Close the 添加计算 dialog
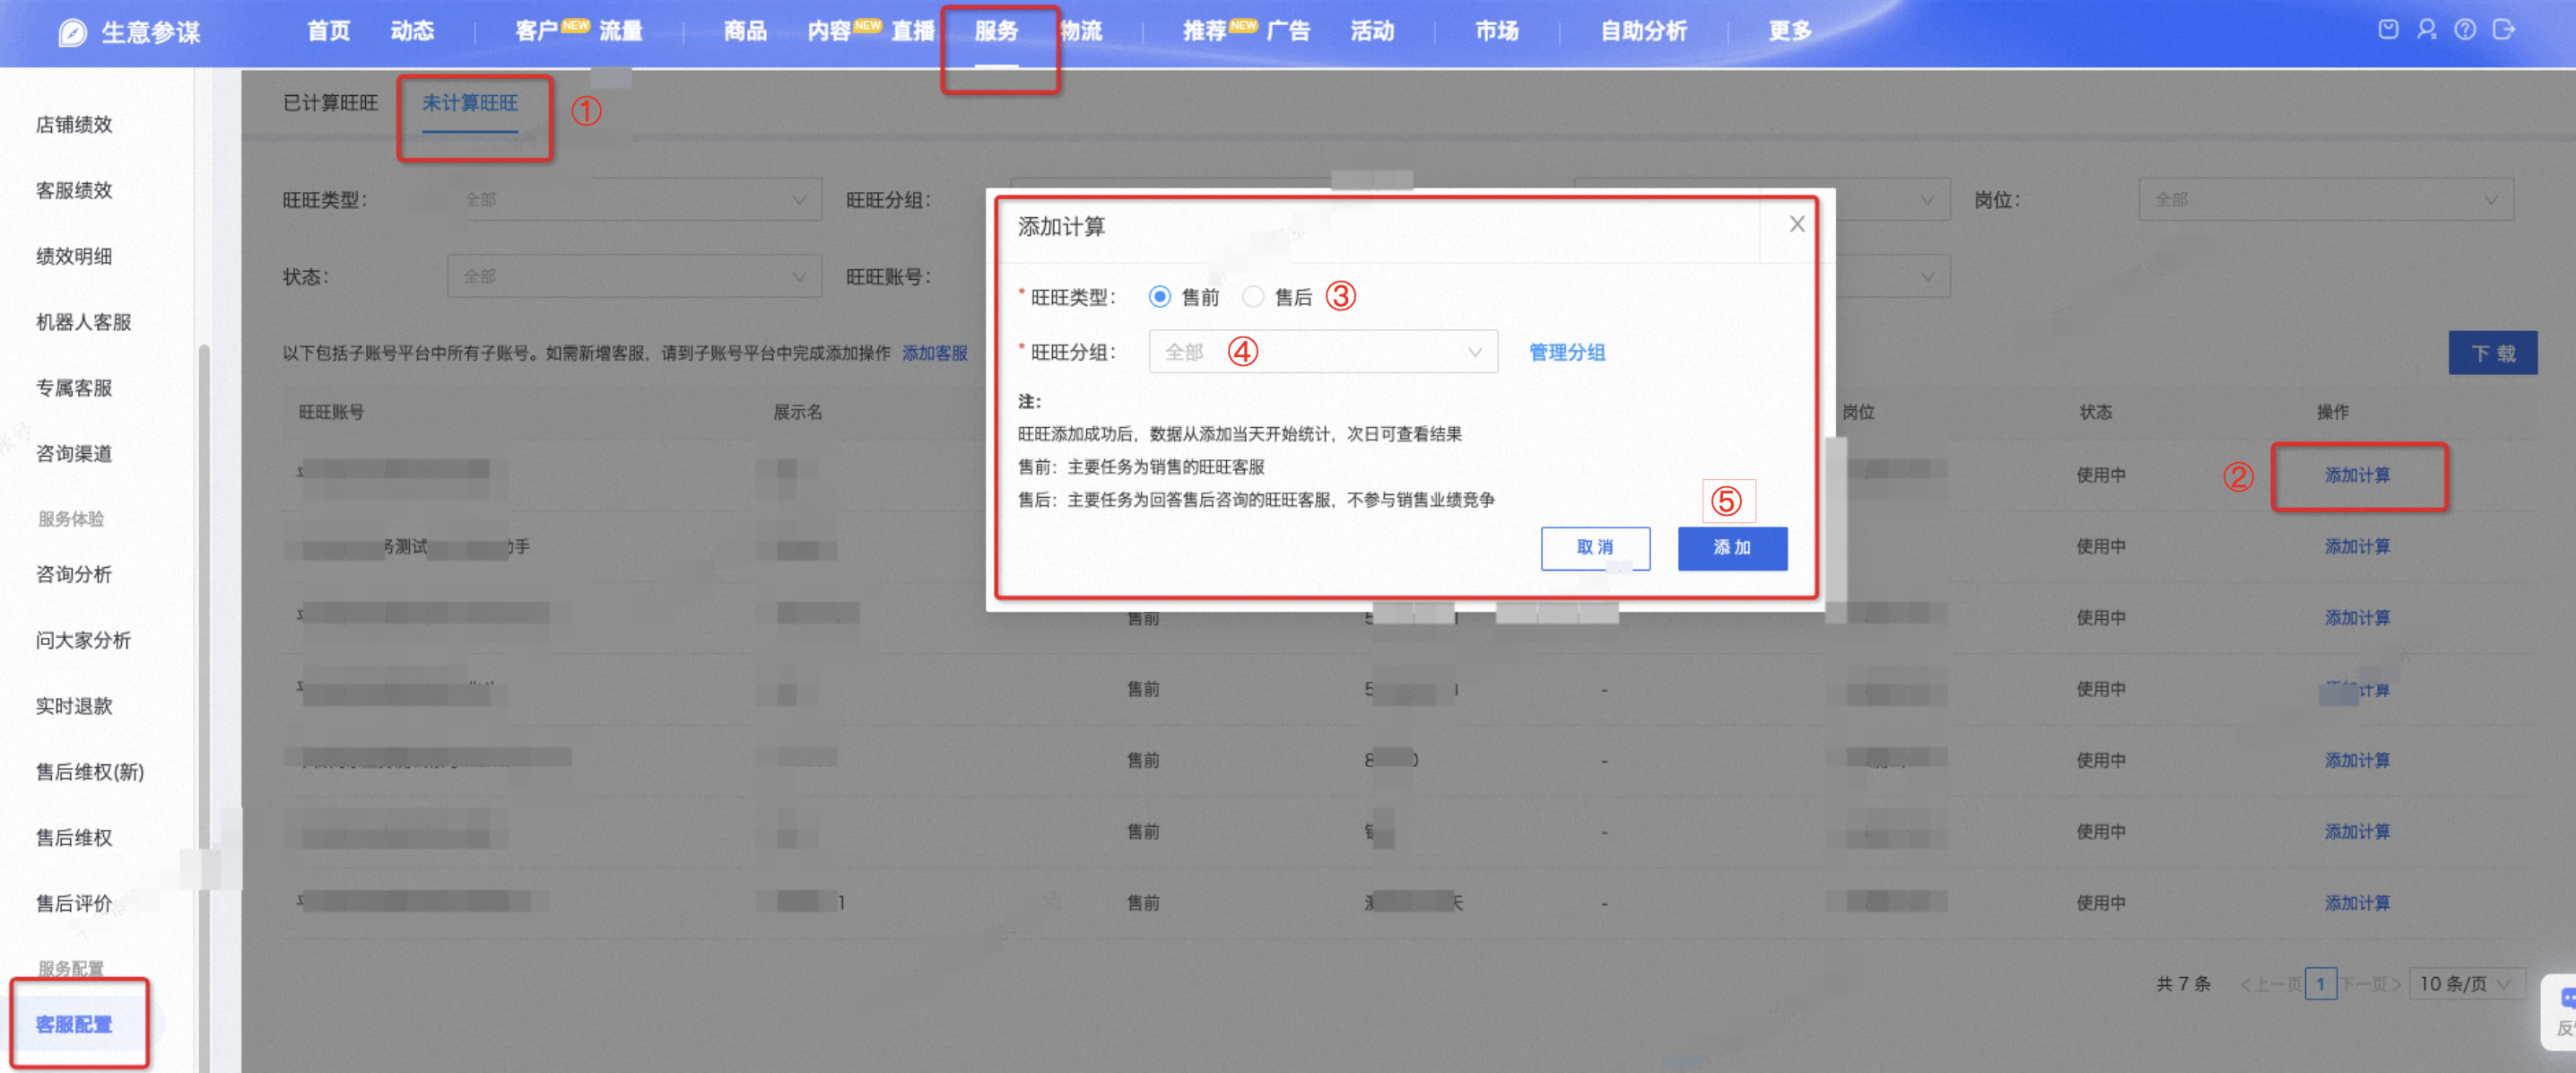Viewport: 2576px width, 1073px height. tap(1797, 224)
